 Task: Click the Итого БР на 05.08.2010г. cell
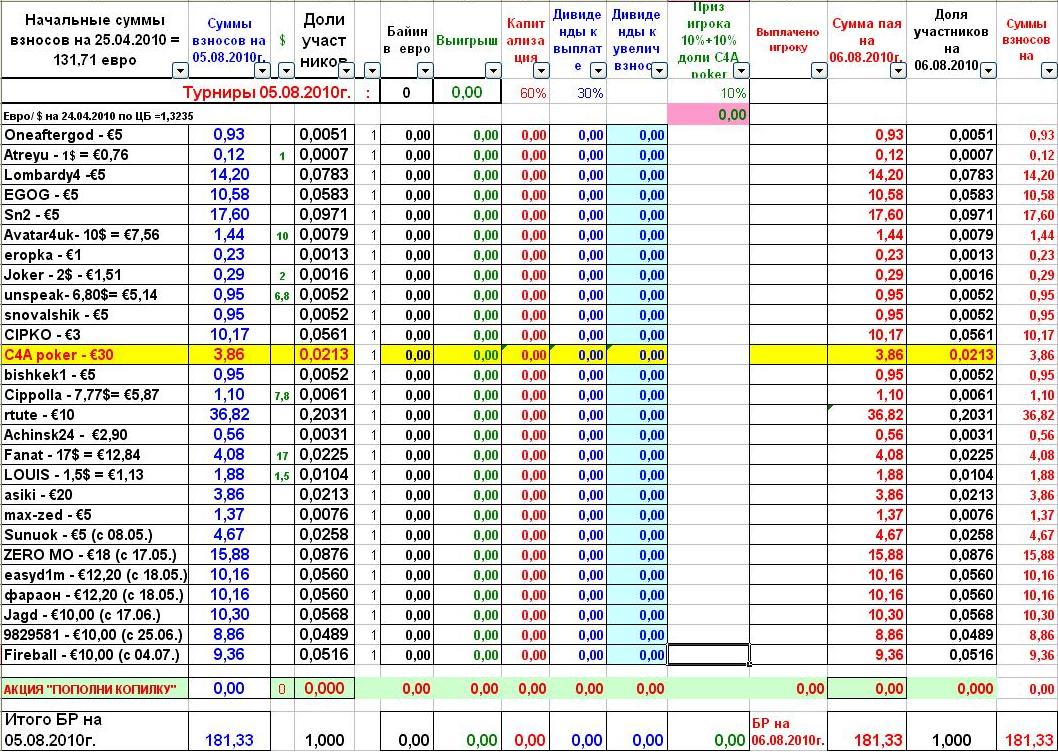pyautogui.click(x=95, y=730)
